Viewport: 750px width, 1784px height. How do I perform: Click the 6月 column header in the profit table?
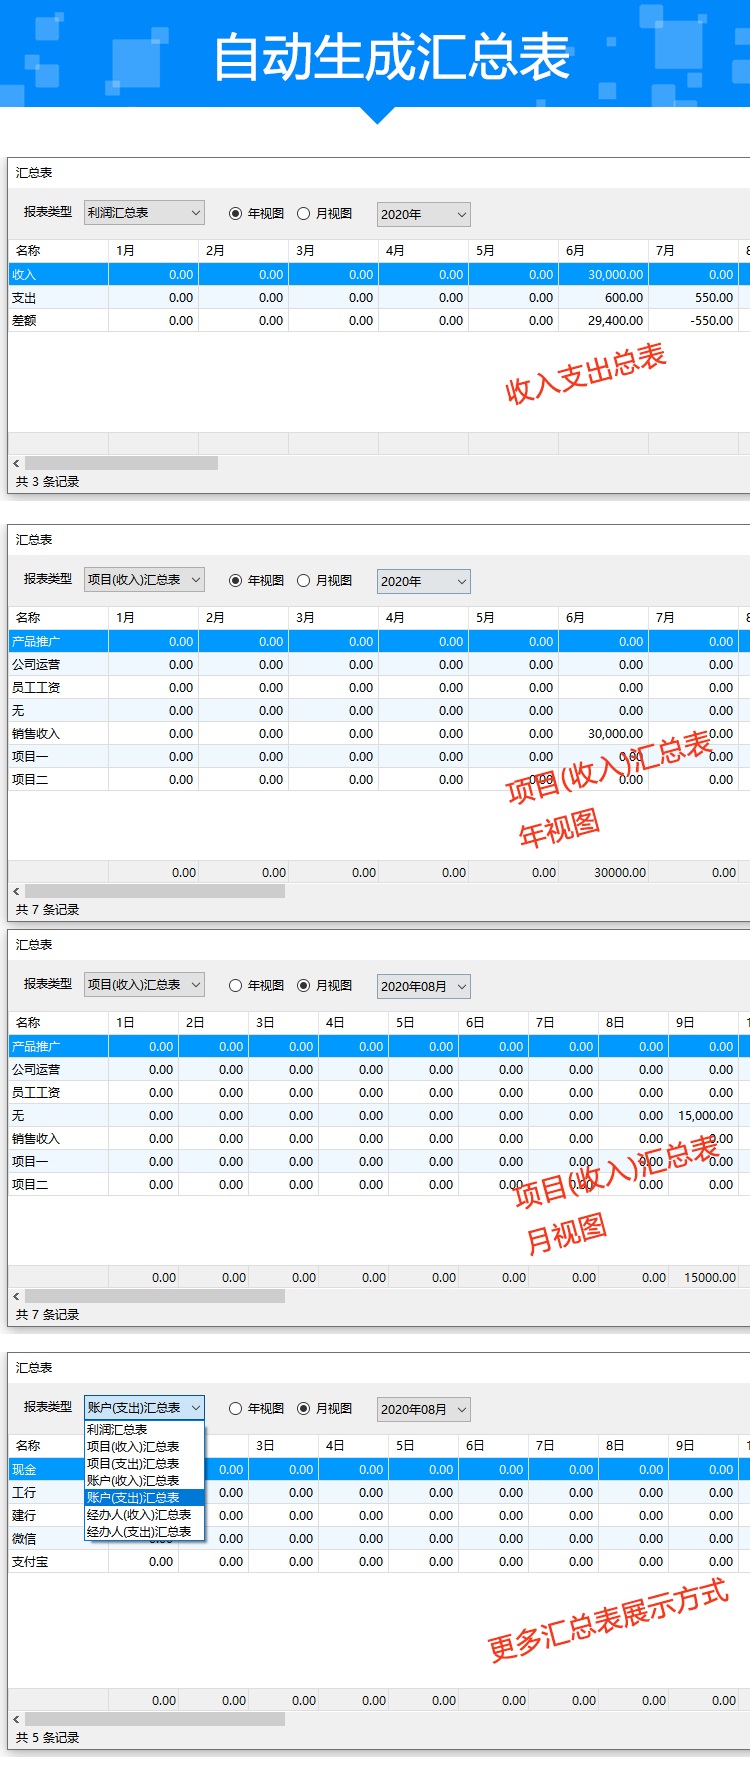[x=603, y=250]
